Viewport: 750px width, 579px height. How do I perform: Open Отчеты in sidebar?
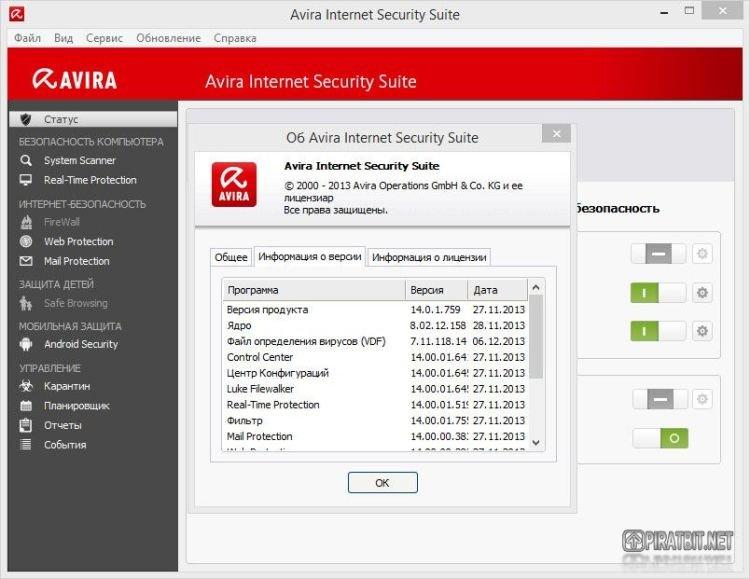tap(63, 425)
